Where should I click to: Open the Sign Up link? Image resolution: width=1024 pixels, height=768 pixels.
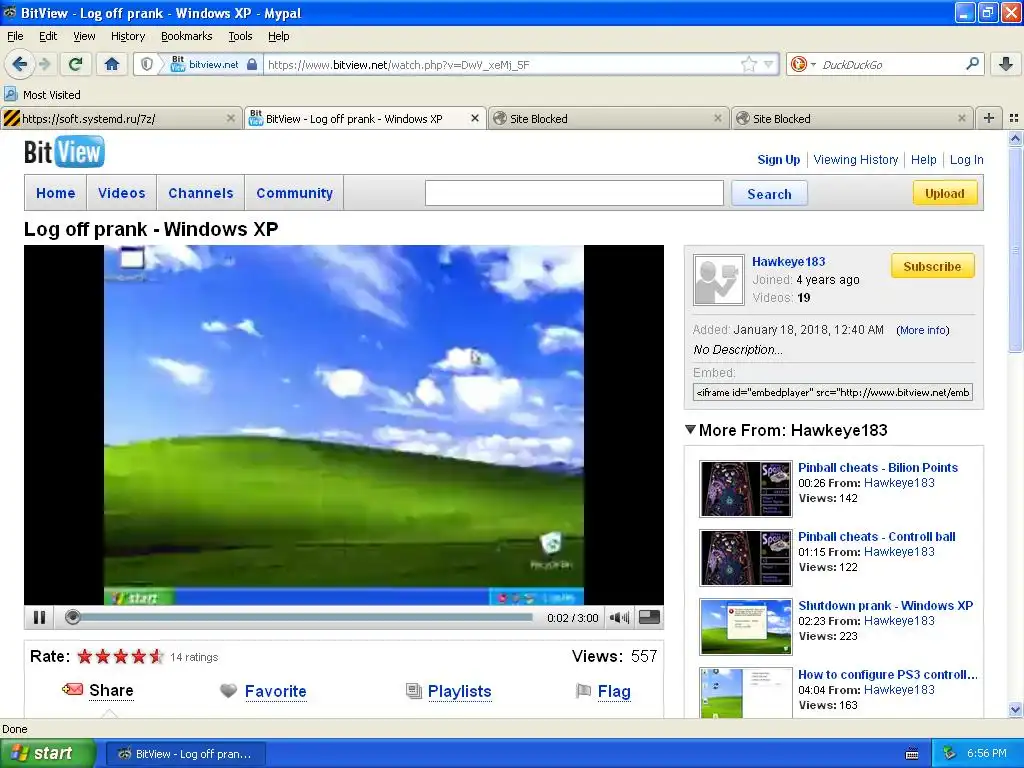coord(778,160)
